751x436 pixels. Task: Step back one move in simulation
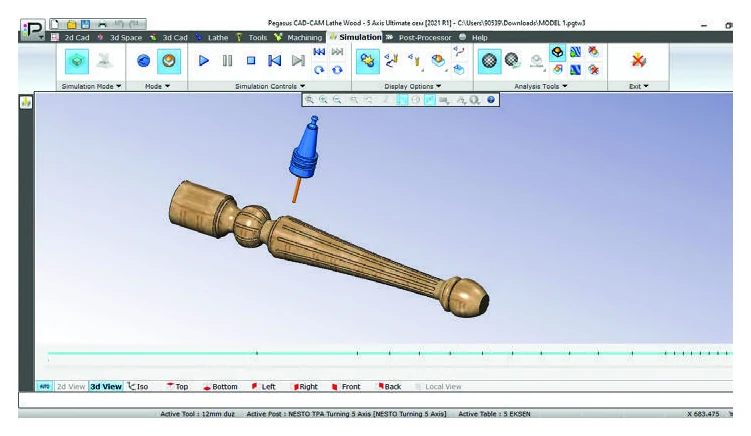(x=274, y=61)
